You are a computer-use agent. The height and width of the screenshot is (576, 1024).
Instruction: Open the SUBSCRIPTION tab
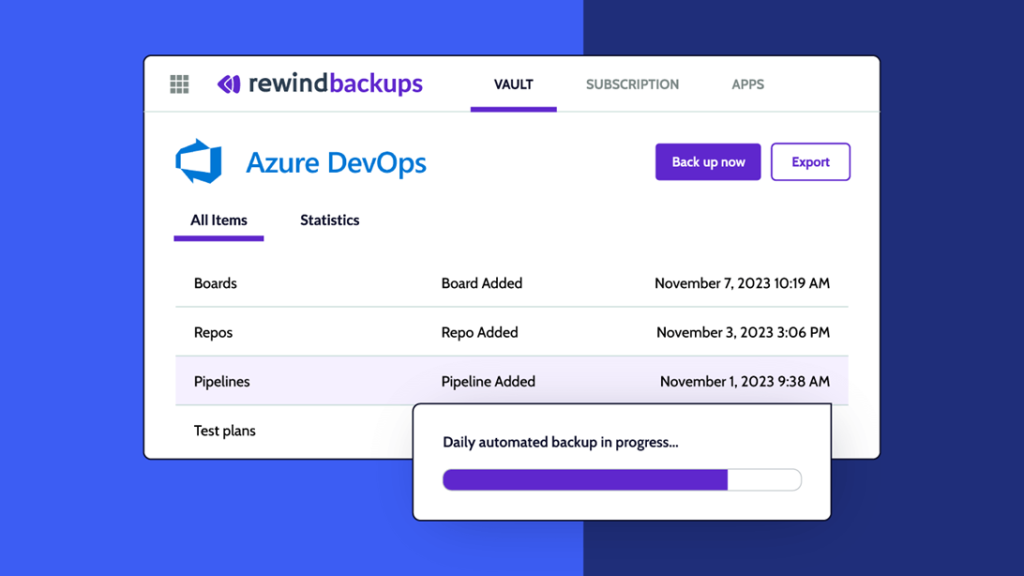coord(632,84)
